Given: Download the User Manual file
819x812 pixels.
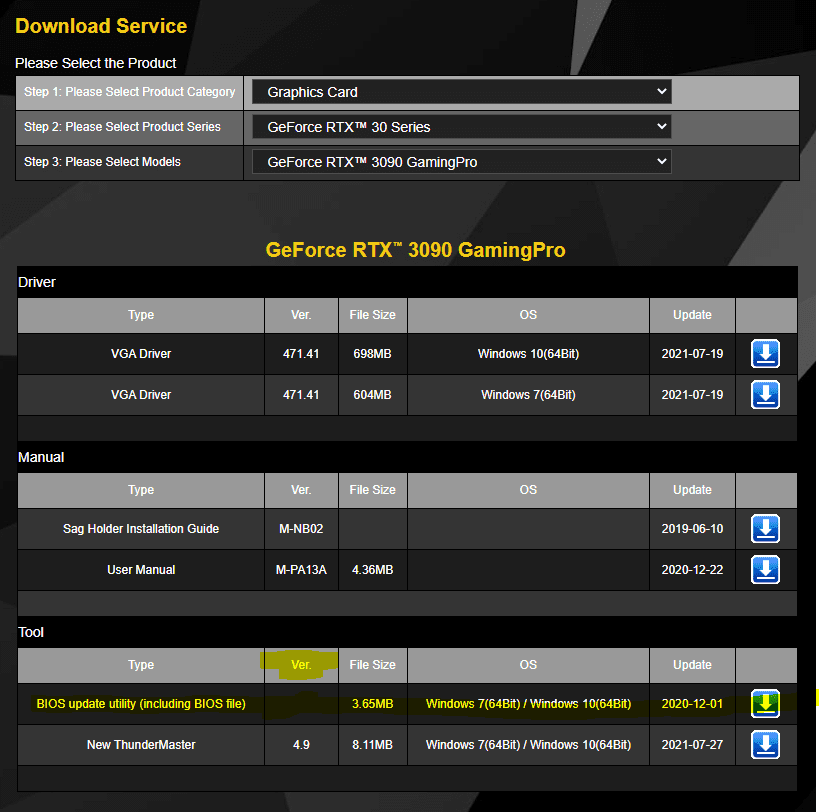Looking at the screenshot, I should pos(765,569).
